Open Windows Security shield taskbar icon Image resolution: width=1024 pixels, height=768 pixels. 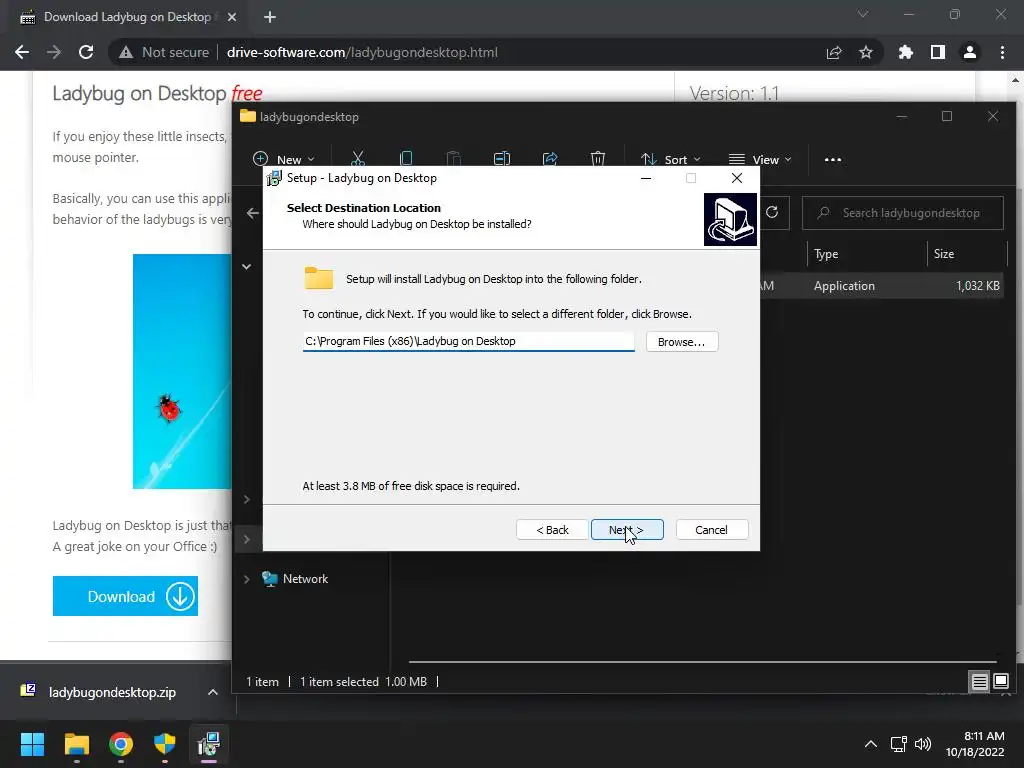pos(165,744)
